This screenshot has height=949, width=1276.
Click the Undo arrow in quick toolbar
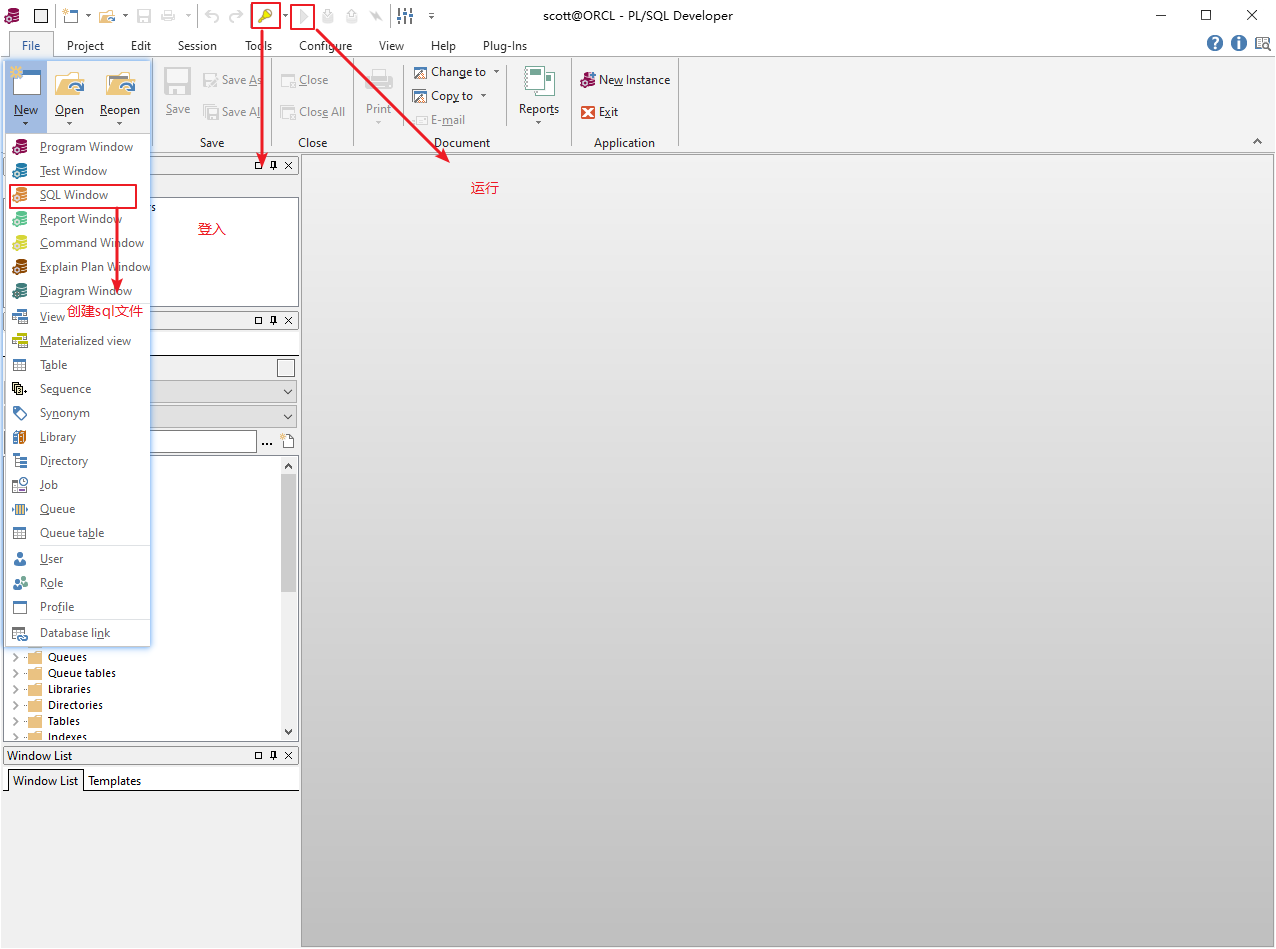tap(212, 16)
